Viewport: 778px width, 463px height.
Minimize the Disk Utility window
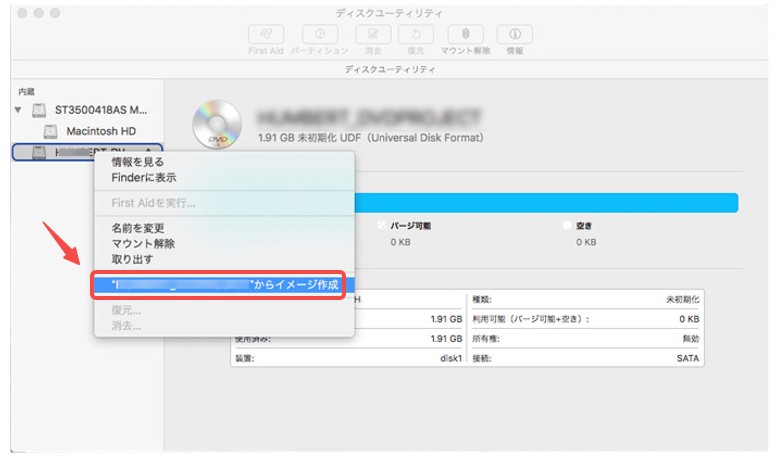click(x=39, y=13)
